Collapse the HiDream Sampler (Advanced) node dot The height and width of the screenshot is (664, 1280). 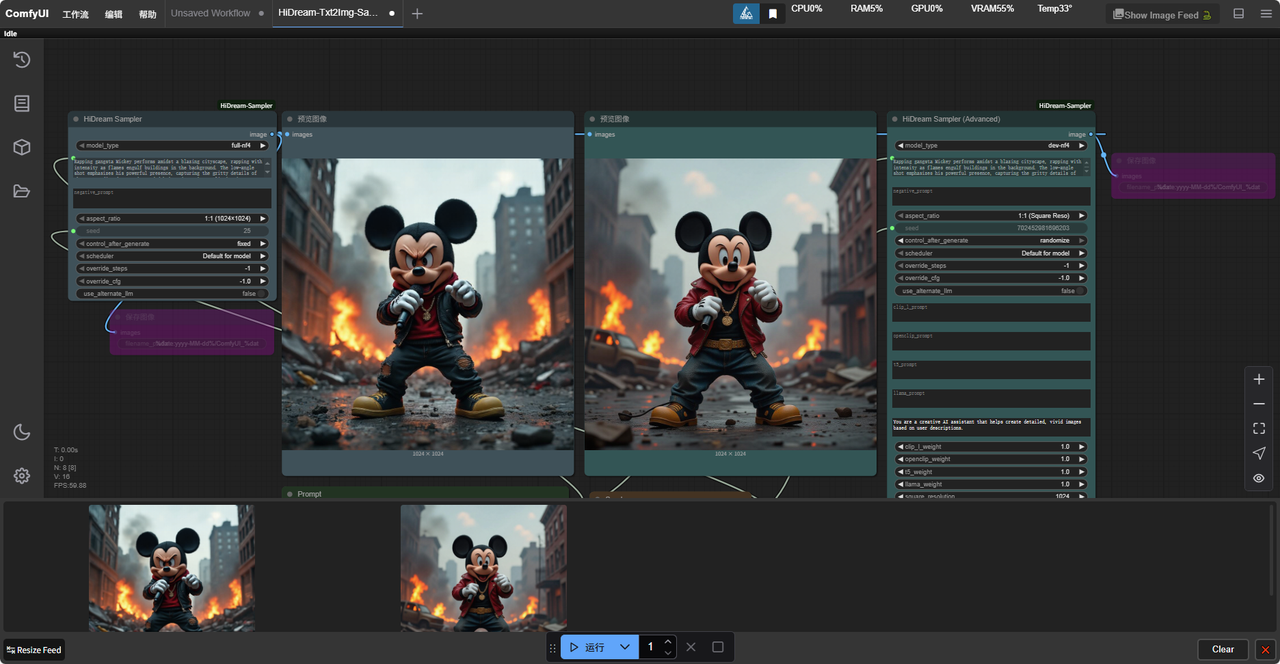[x=895, y=119]
